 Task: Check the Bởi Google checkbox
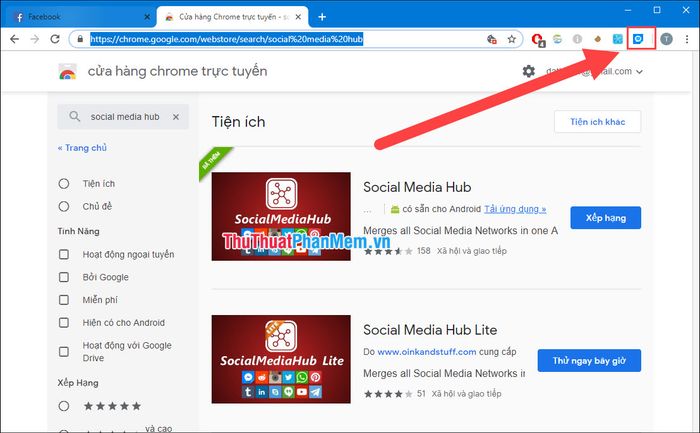[64, 277]
